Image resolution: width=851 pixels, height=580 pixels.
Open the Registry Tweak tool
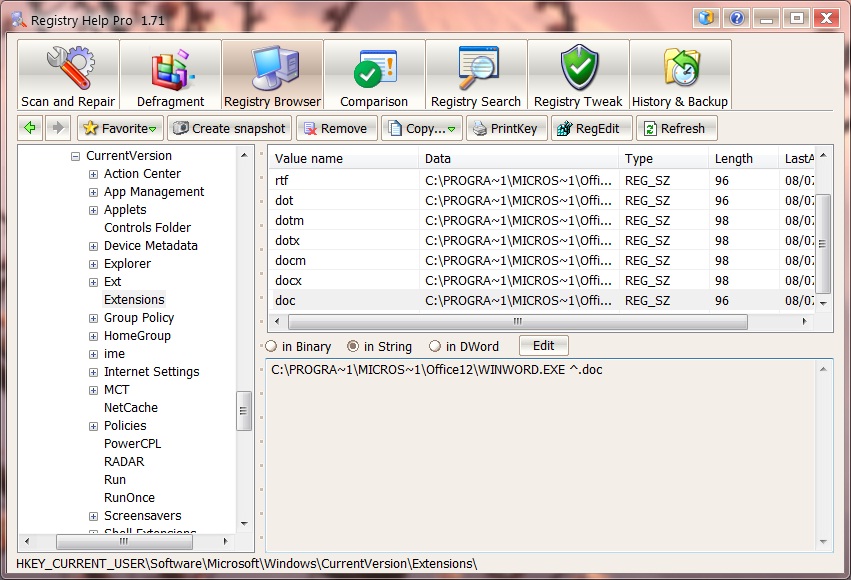click(x=578, y=76)
